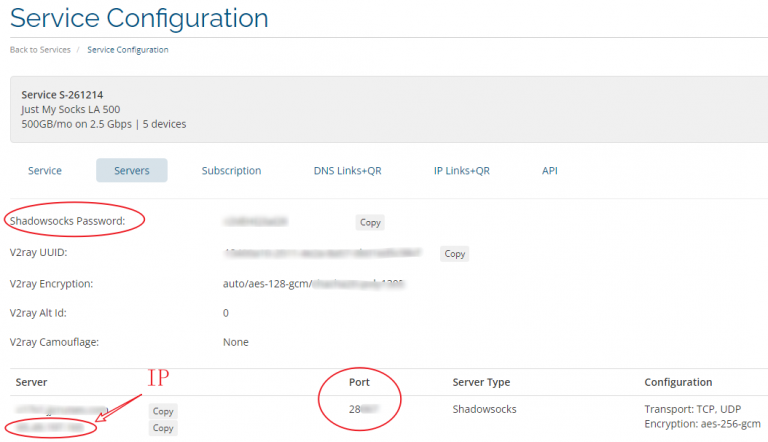Go to the IP Links+QR tab
768x442 pixels.
461,171
